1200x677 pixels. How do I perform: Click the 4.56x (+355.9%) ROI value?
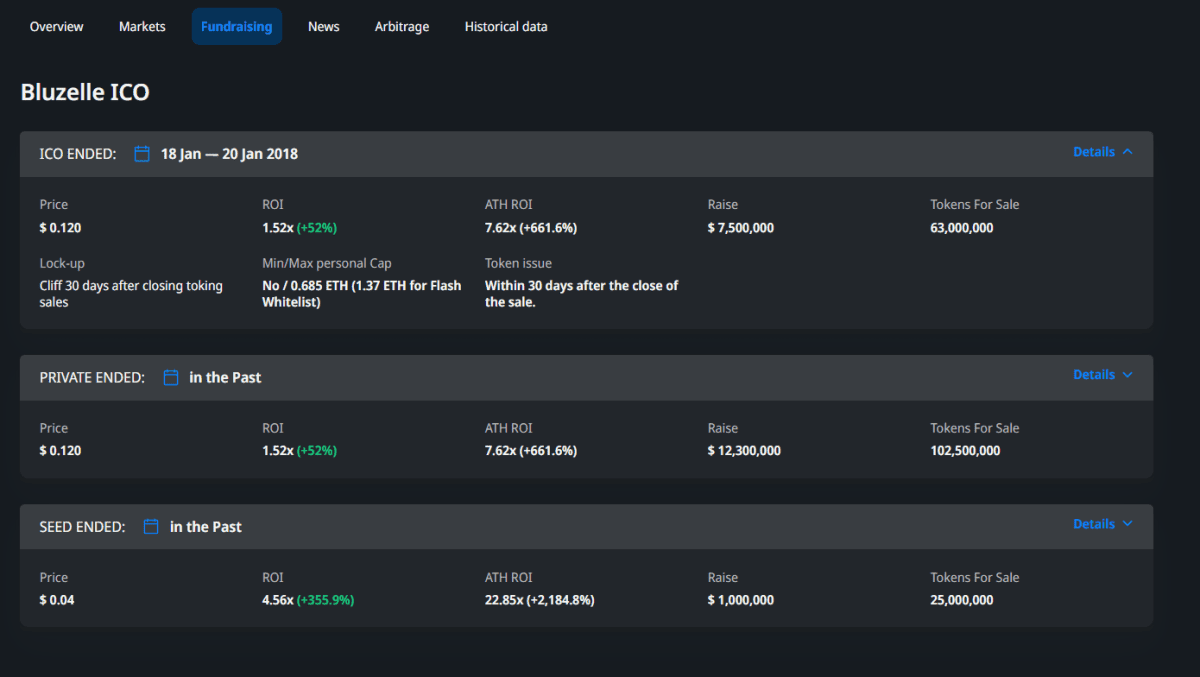308,600
